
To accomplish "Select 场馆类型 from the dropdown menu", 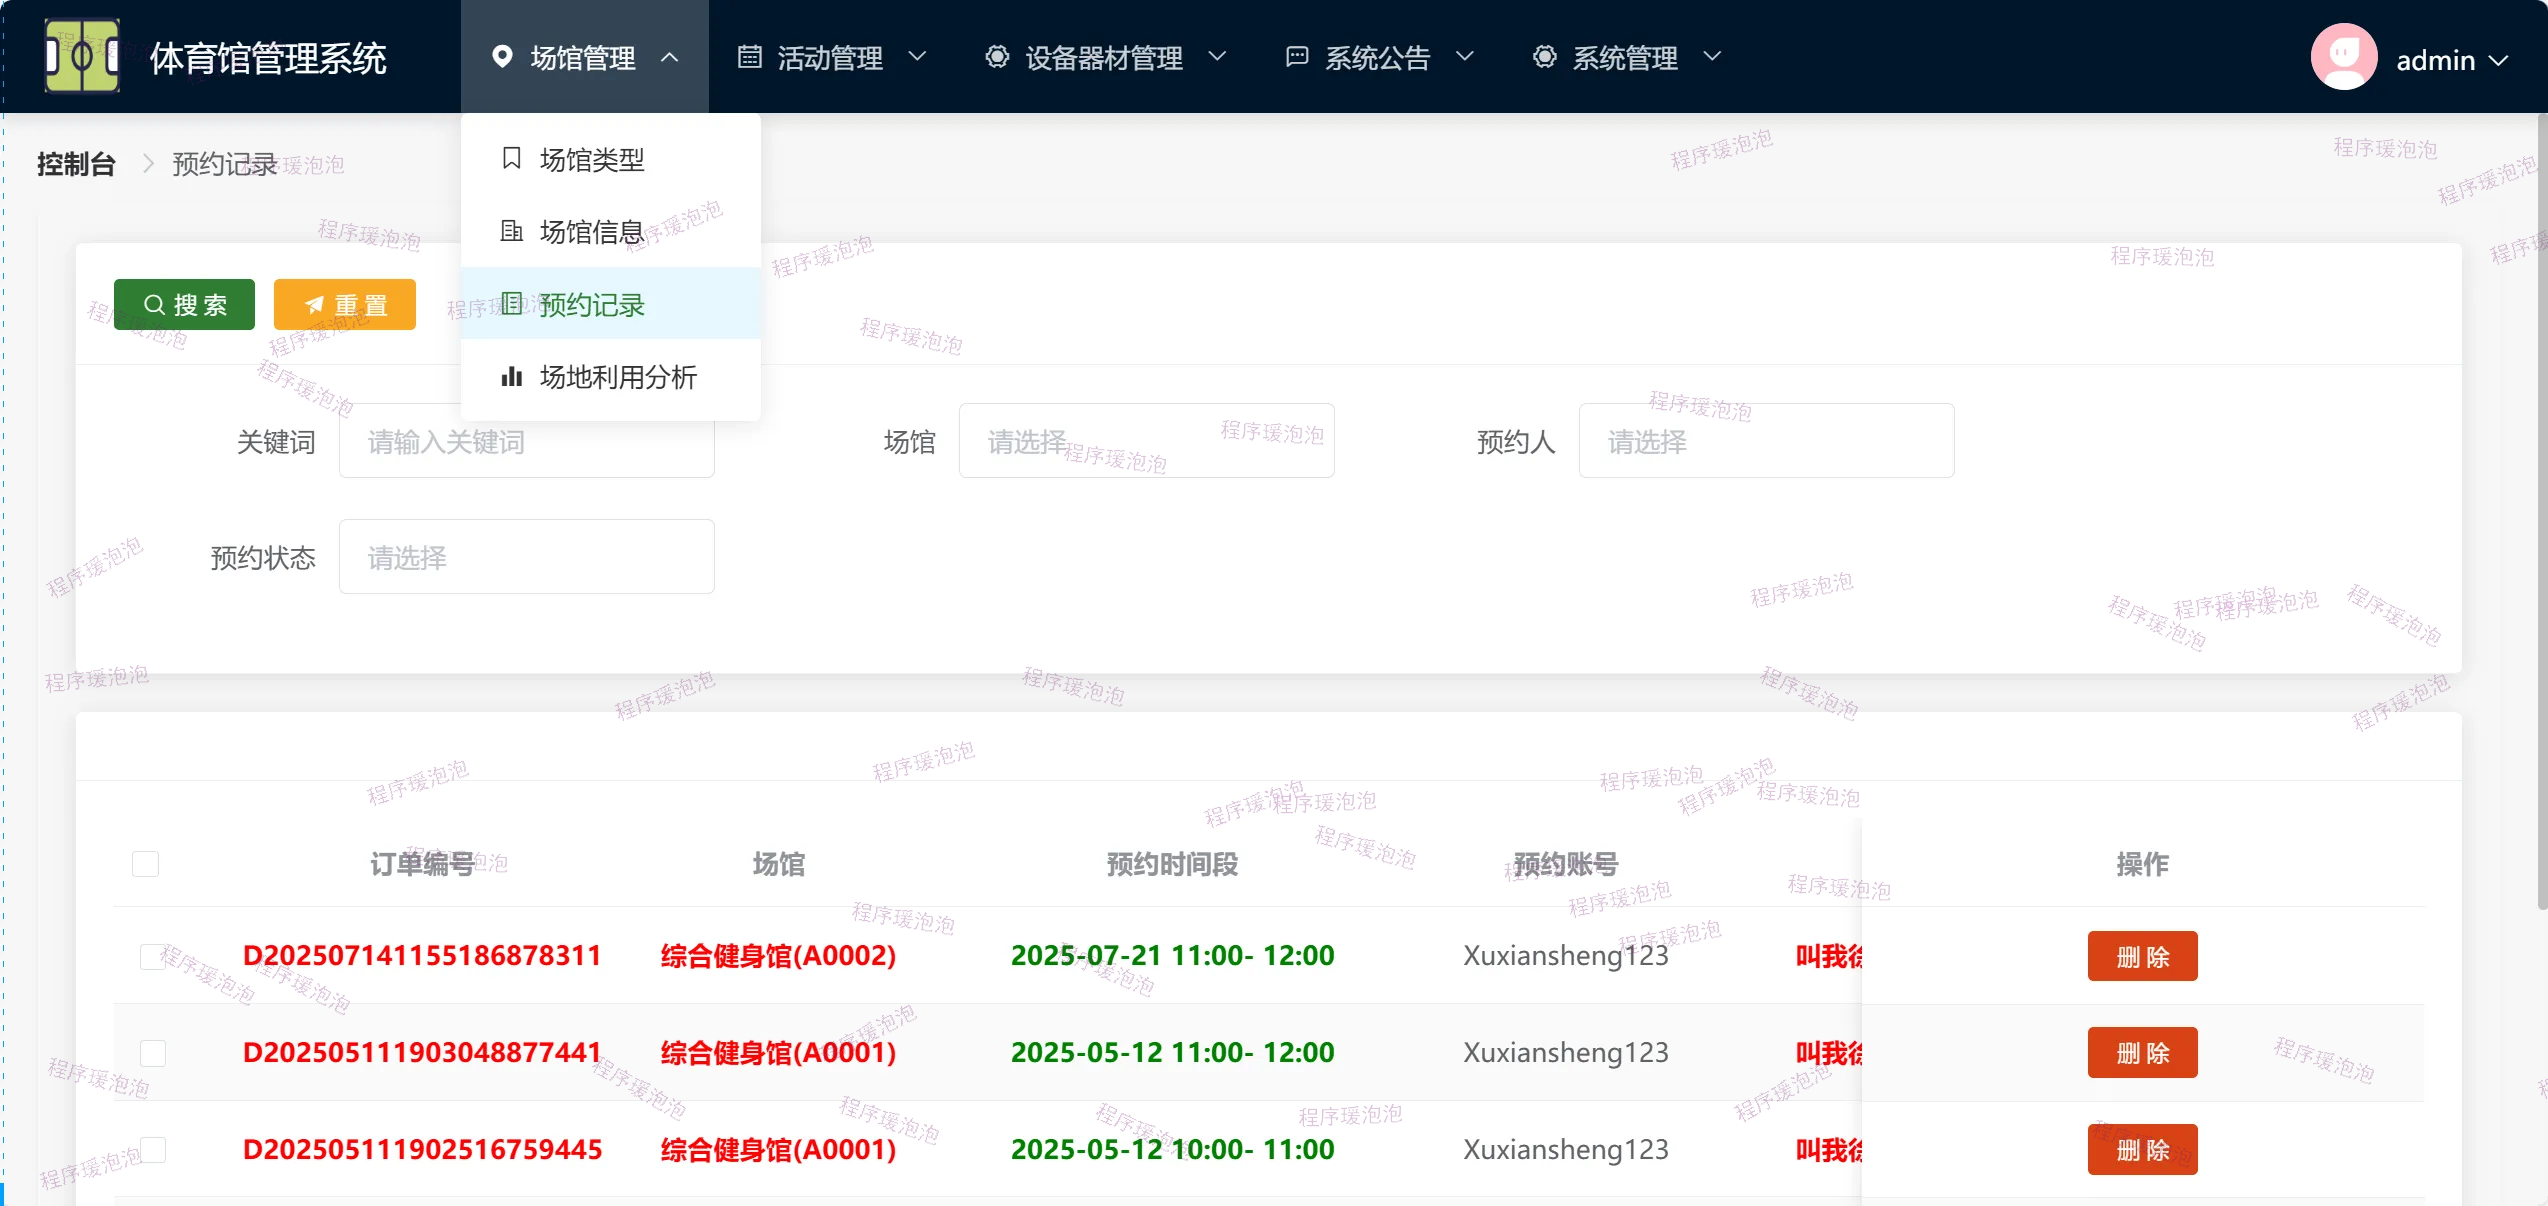I will tap(591, 160).
